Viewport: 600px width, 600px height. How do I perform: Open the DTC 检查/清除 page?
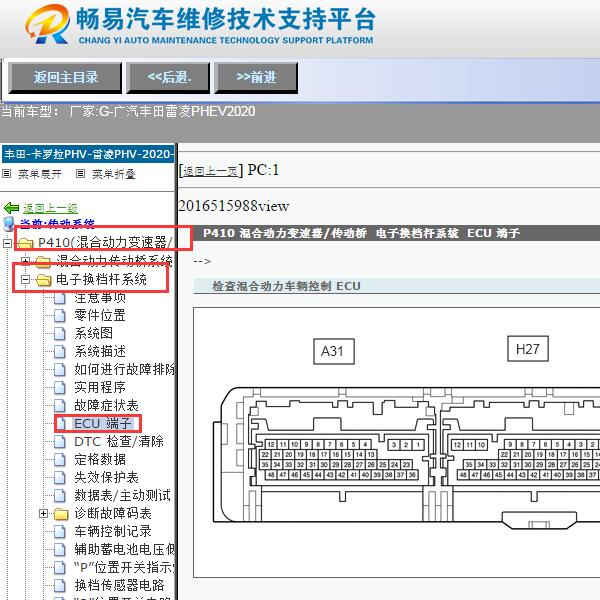(119, 441)
